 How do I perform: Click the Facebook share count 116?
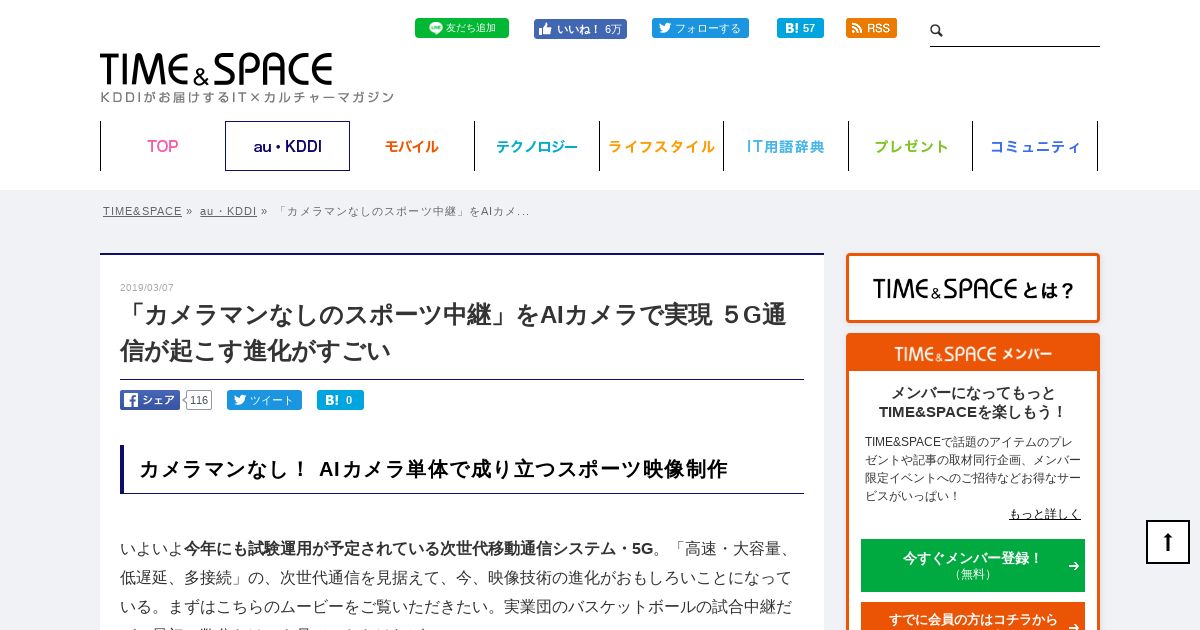pos(199,400)
